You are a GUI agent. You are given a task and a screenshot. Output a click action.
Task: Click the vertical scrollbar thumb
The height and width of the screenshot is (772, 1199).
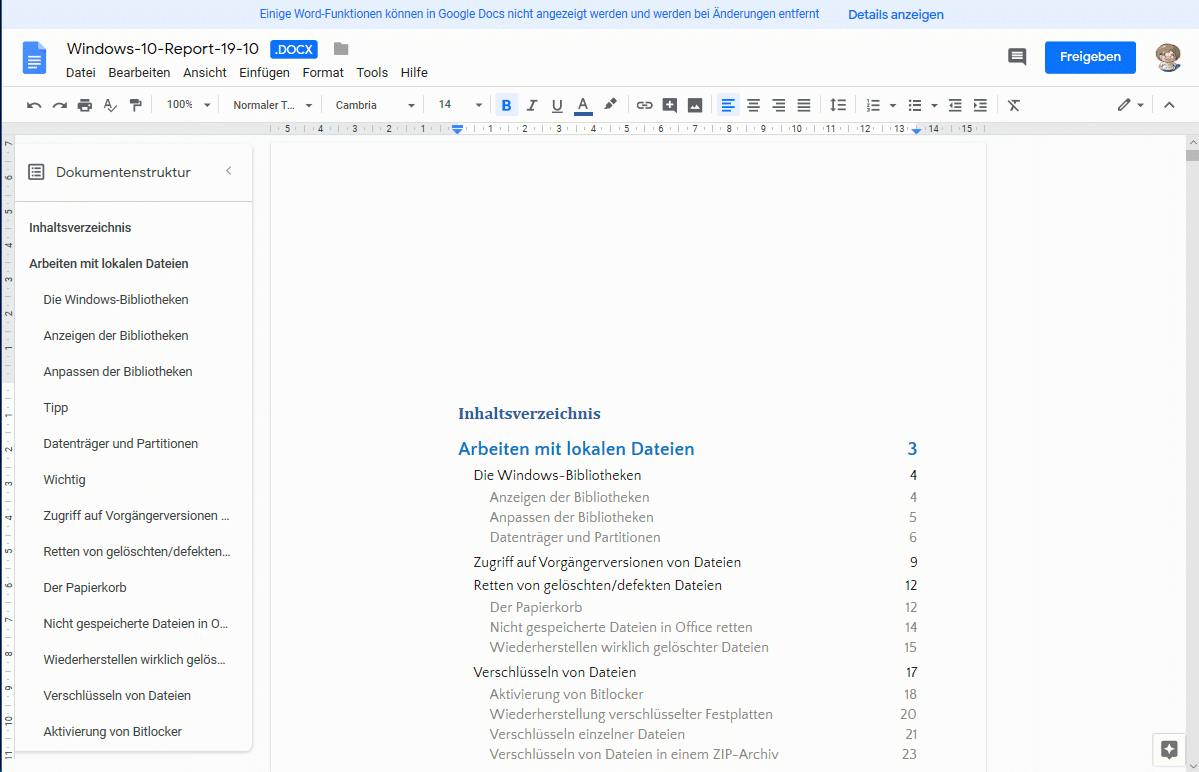point(1192,155)
